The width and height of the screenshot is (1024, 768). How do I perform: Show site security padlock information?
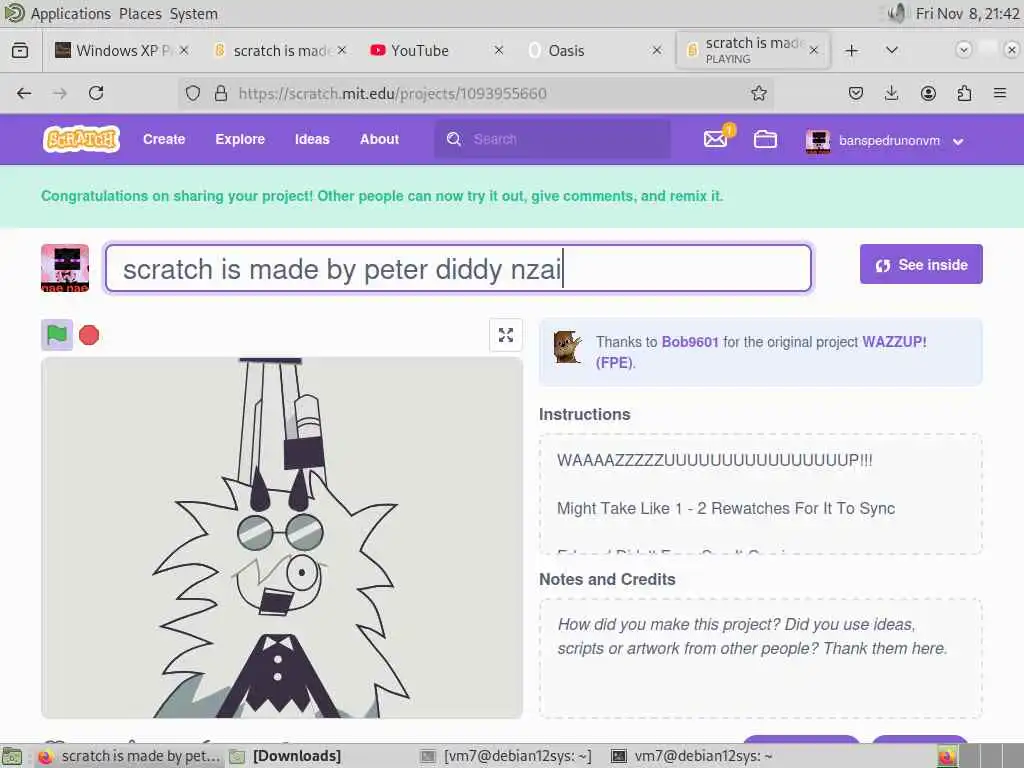point(221,93)
